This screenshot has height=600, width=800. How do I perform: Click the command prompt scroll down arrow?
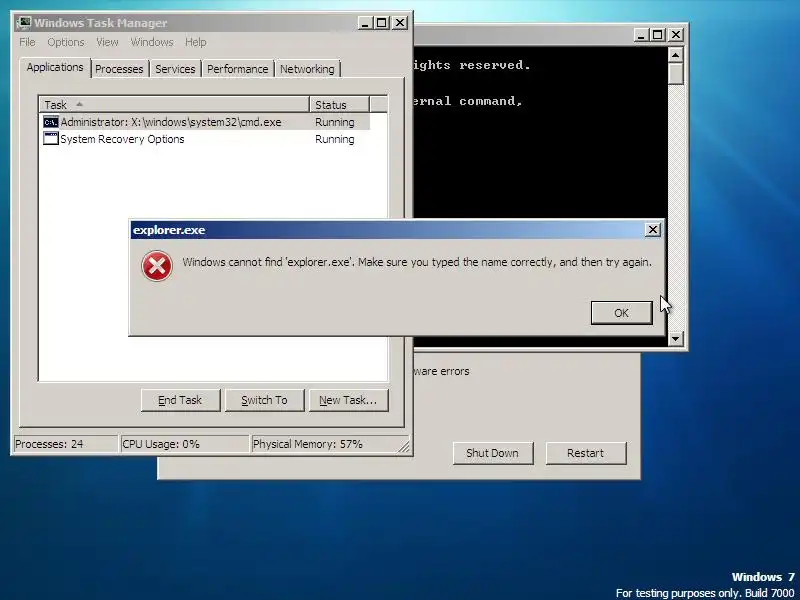[676, 338]
